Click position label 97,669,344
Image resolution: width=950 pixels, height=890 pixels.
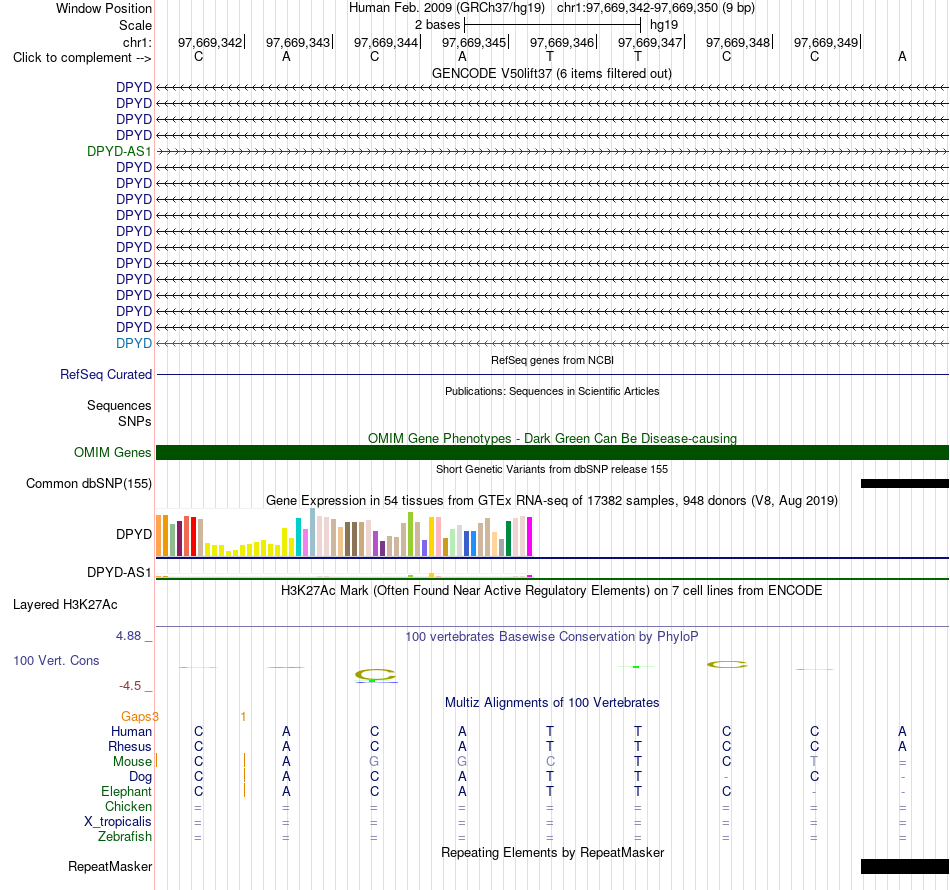coord(386,42)
